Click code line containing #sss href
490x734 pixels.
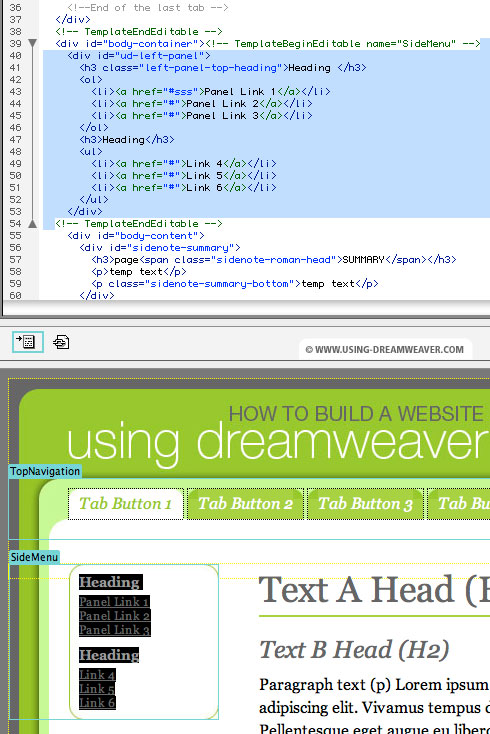(211, 91)
